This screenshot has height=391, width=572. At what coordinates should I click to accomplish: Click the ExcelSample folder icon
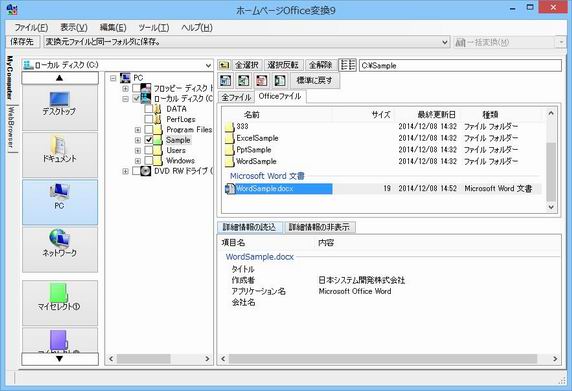pyautogui.click(x=229, y=138)
